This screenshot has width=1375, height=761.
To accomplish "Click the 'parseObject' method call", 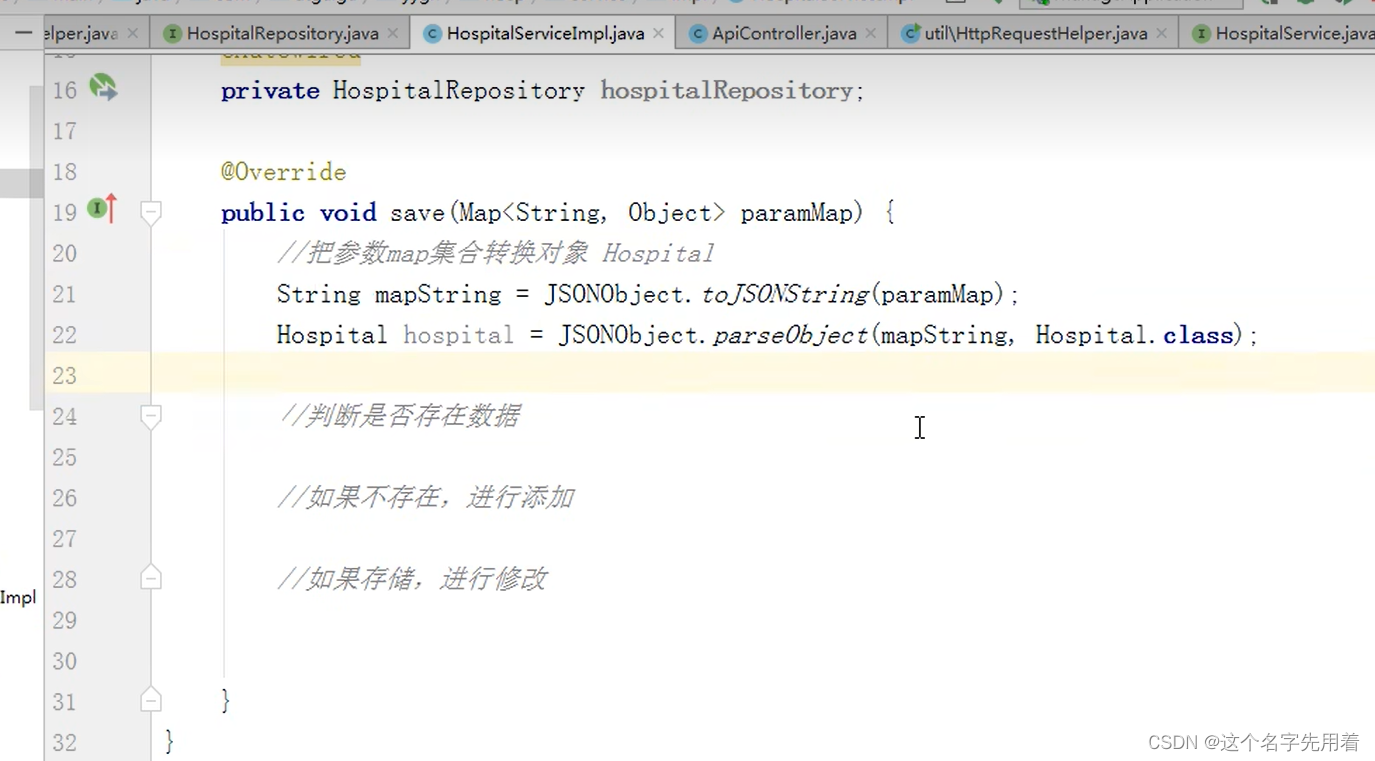I will 791,335.
